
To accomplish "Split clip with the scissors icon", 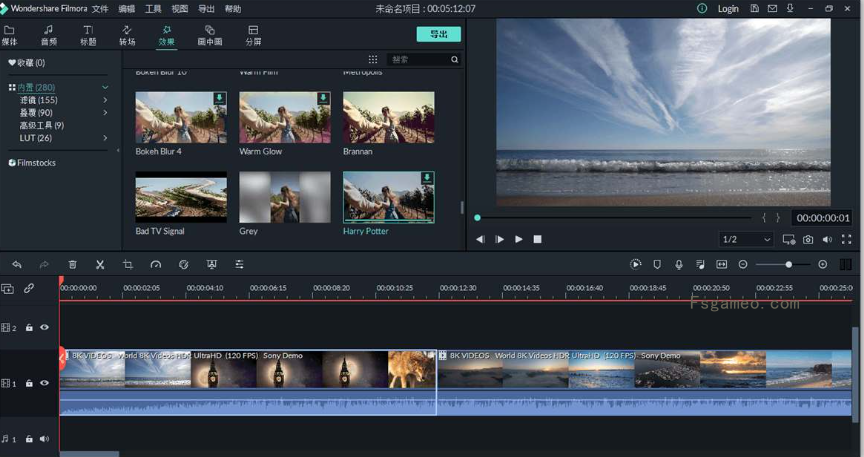I will [x=100, y=265].
